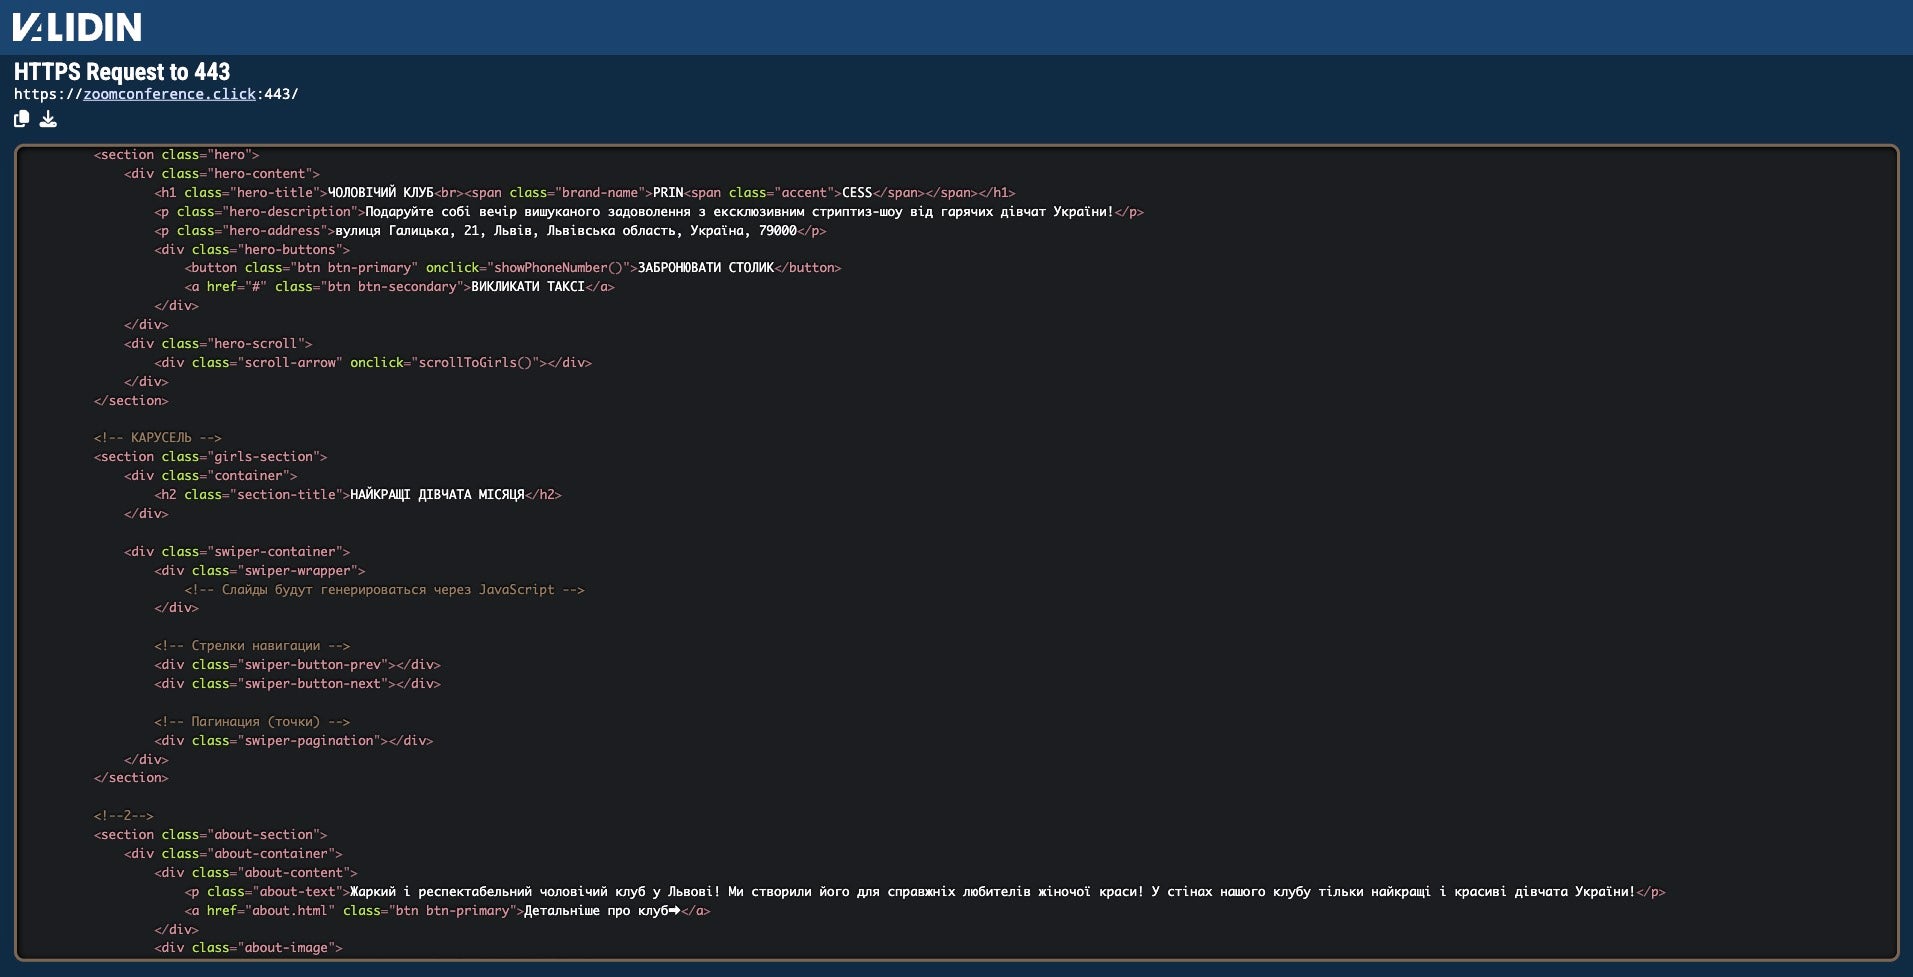Click the about-text paragraph code line
Screen dimensions: 1913x977
tap(924, 892)
